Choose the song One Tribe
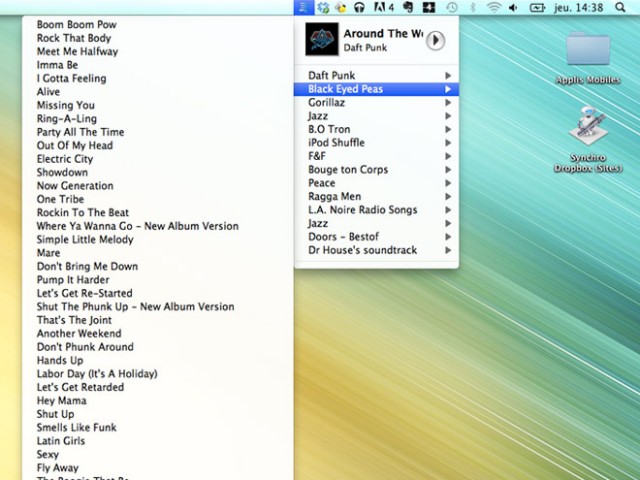The image size is (640, 480). pos(158,199)
